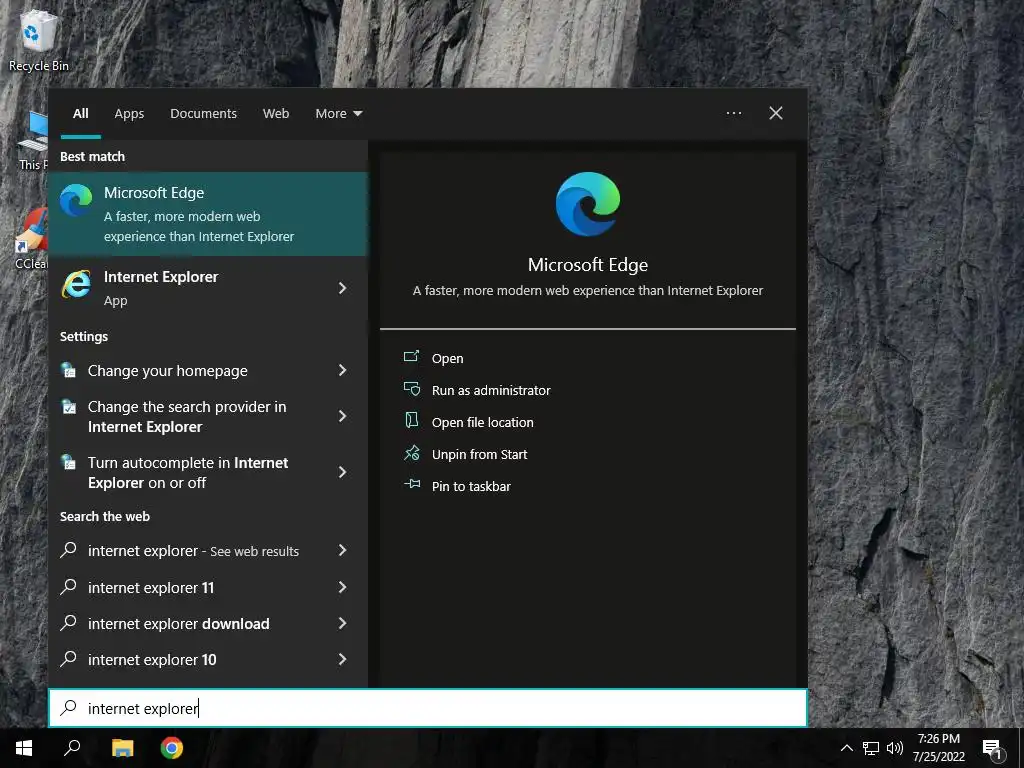Click the This PC desktop icon

point(33,141)
